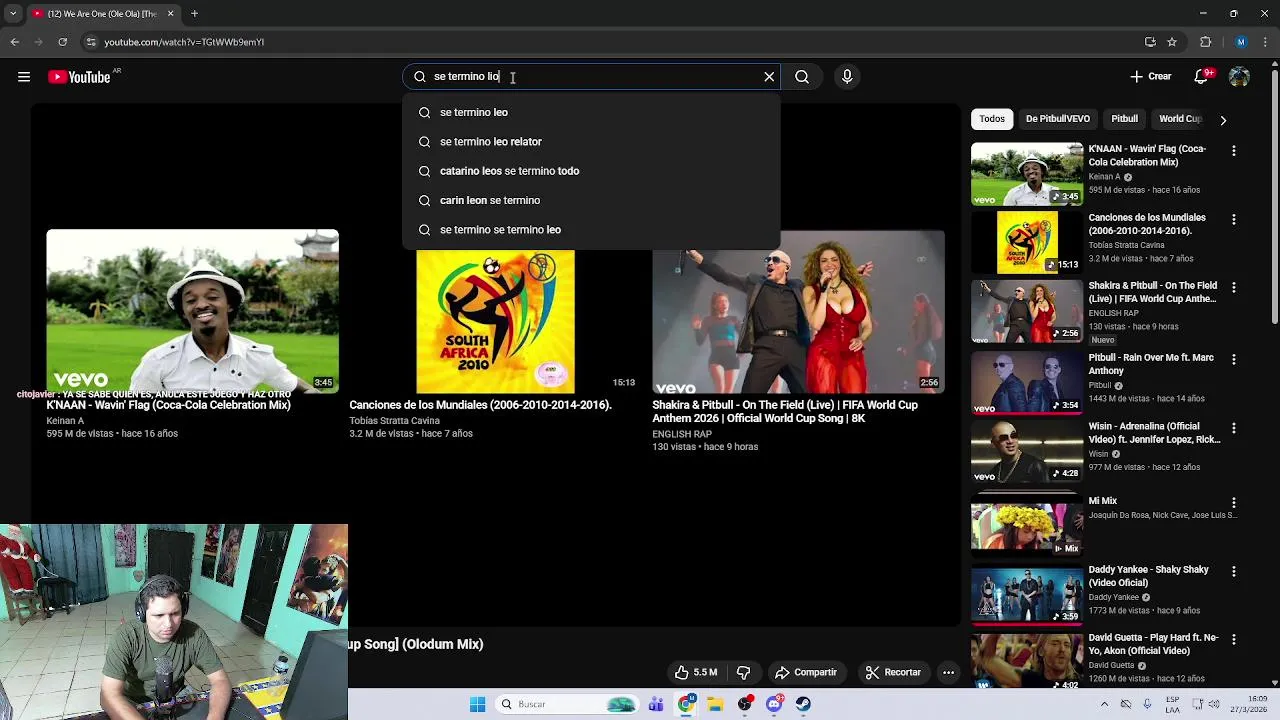The image size is (1280, 720).
Task: Open the Chrome extensions puzzle icon
Action: (x=1206, y=42)
